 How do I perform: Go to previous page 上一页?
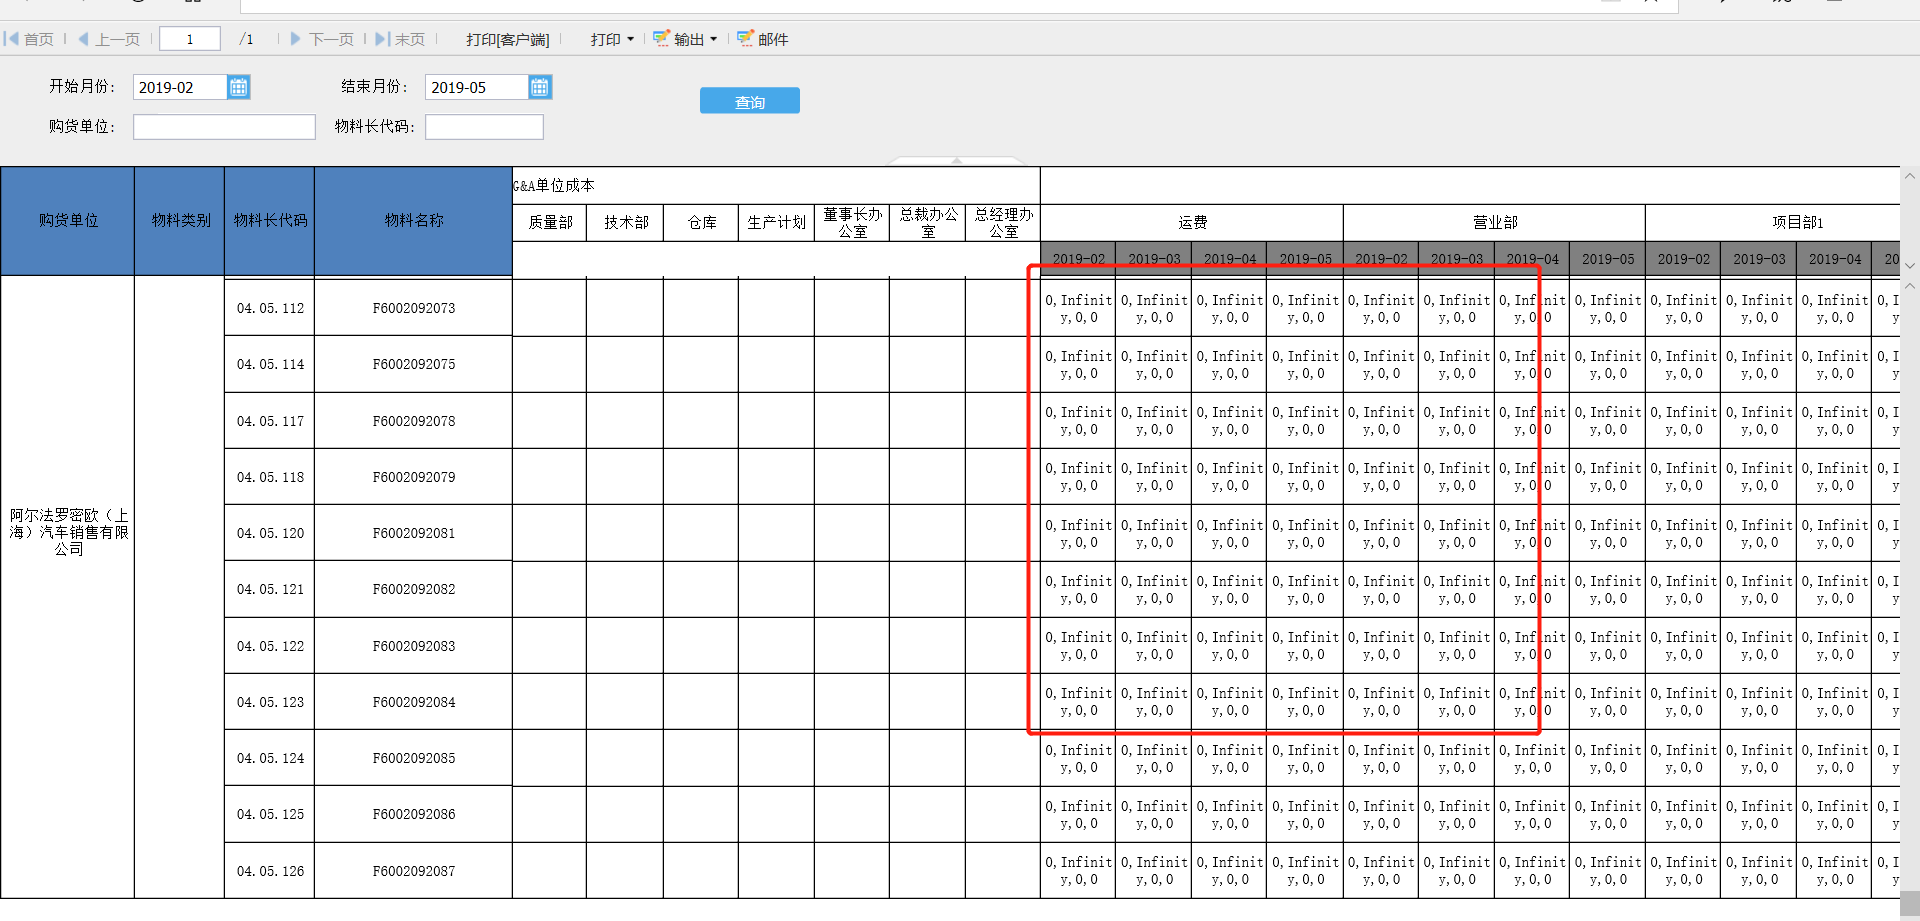[109, 39]
